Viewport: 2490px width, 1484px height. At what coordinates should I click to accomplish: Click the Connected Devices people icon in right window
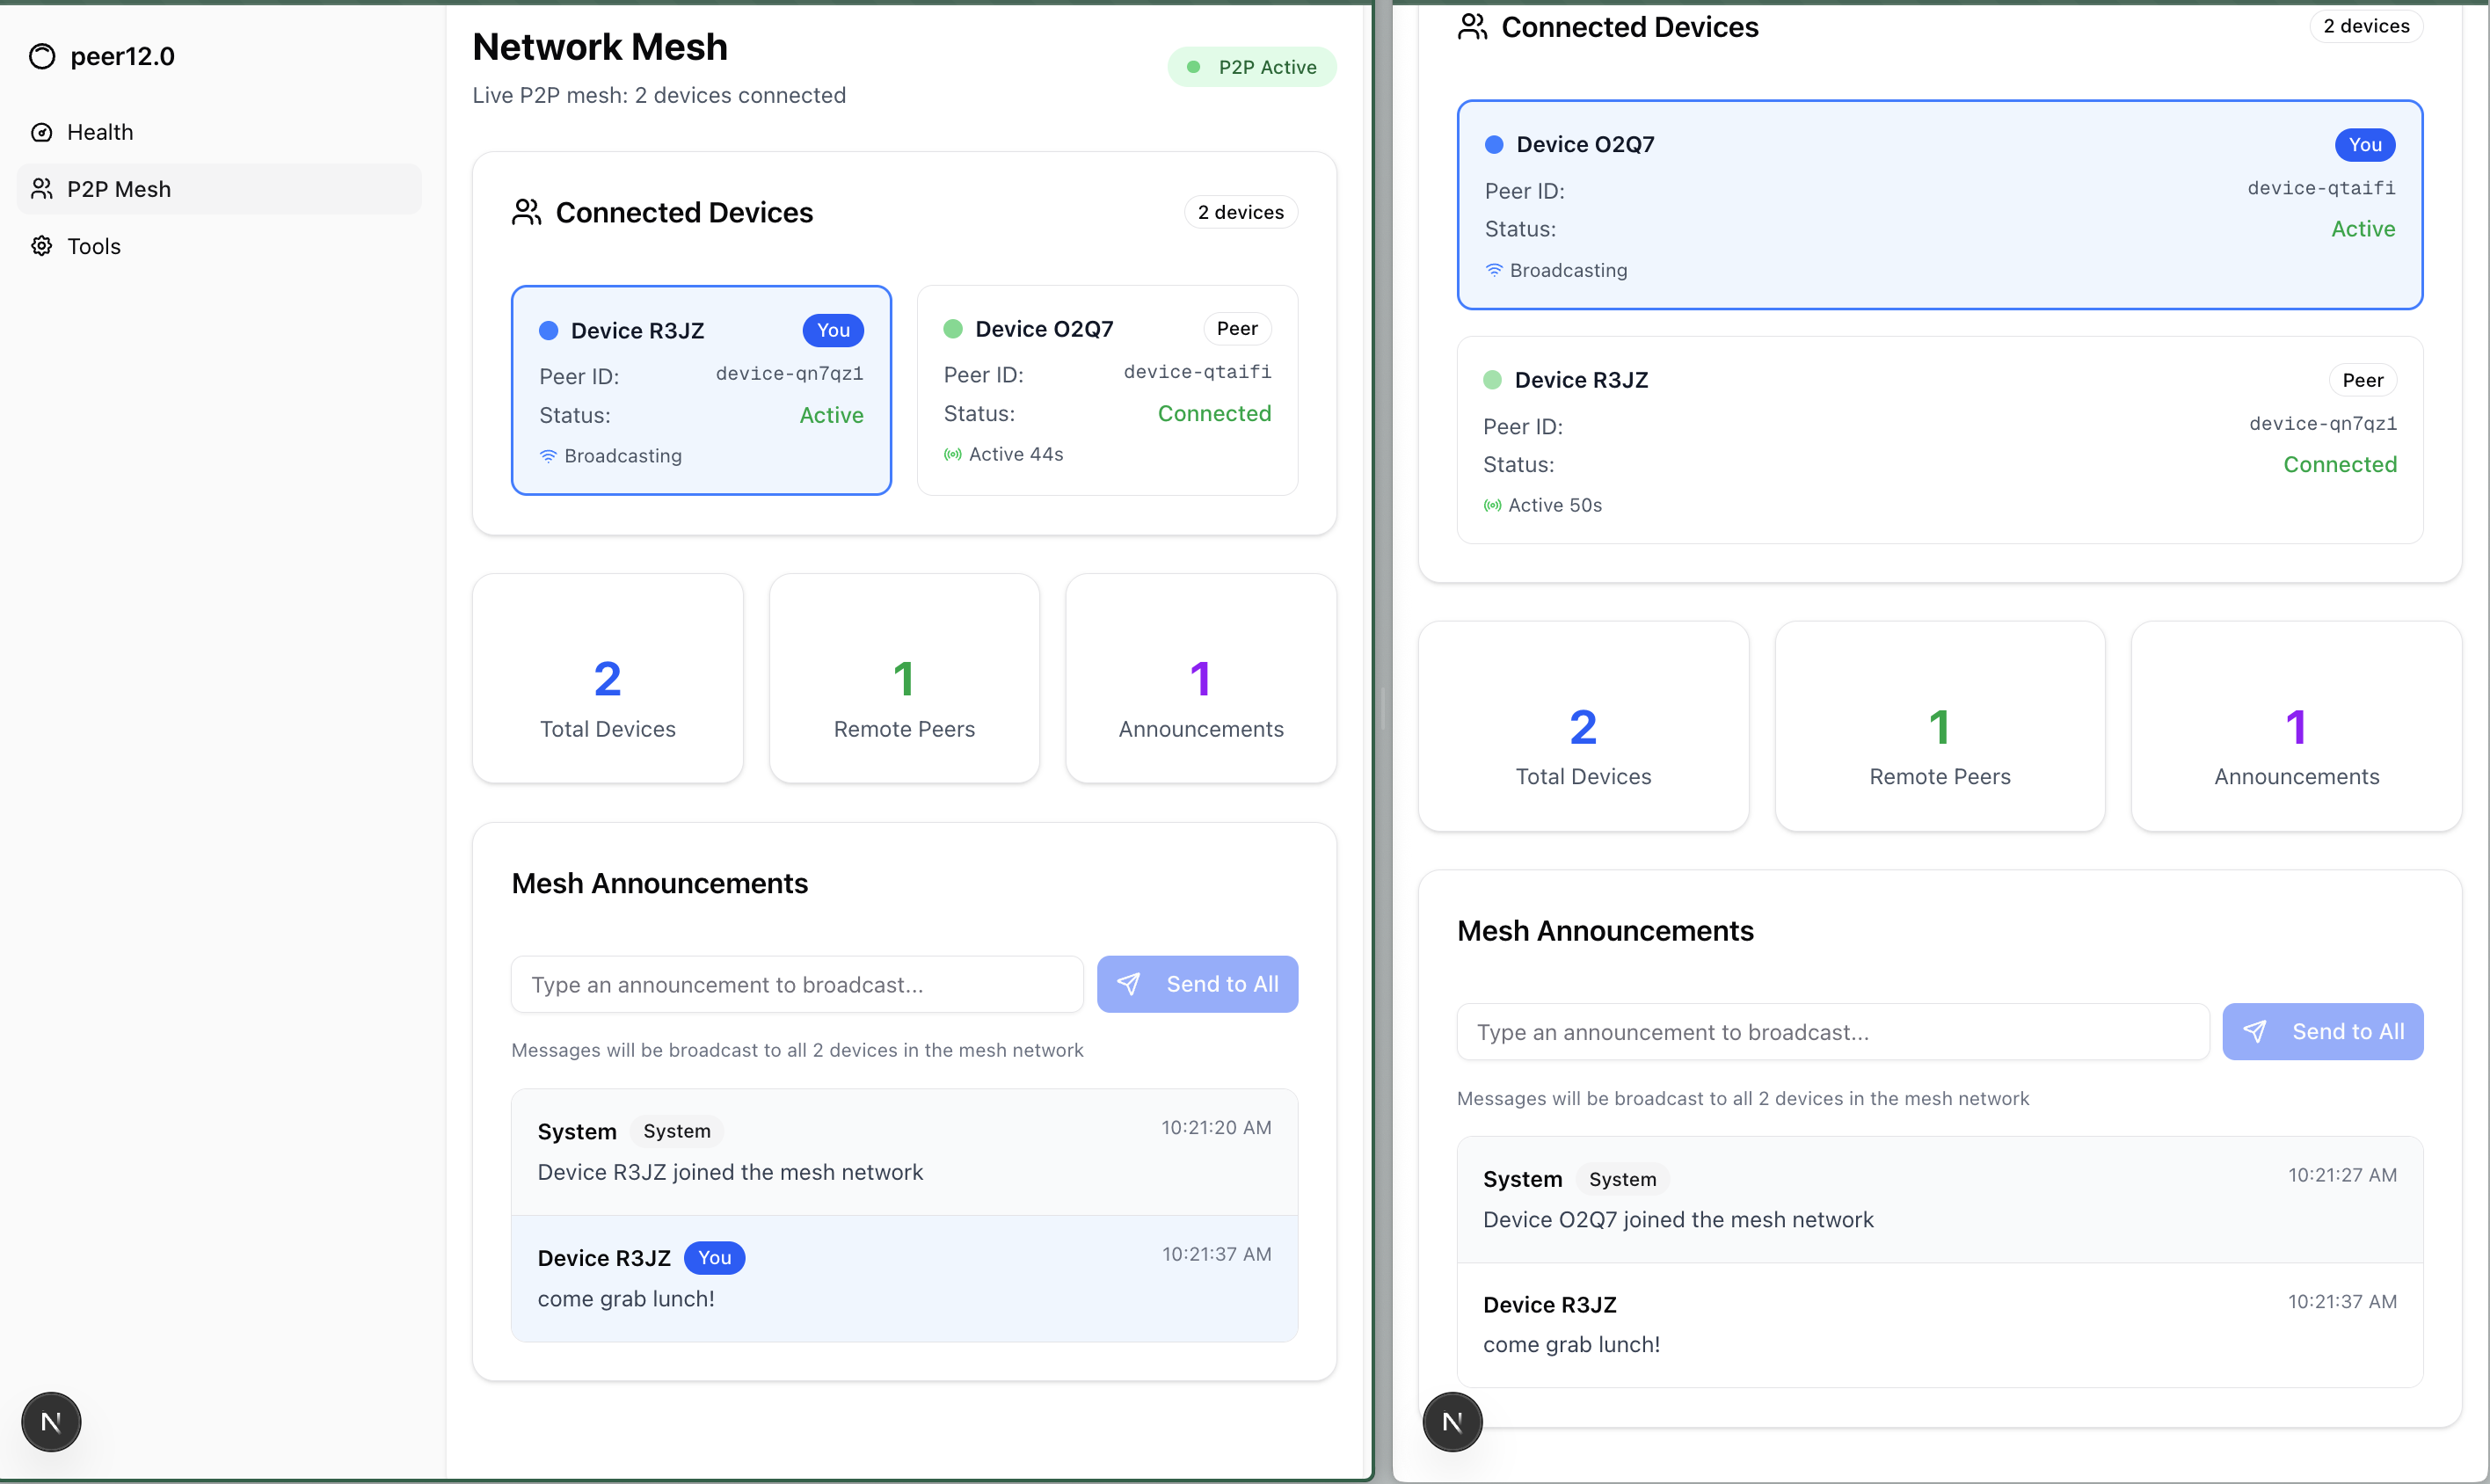click(x=1472, y=27)
